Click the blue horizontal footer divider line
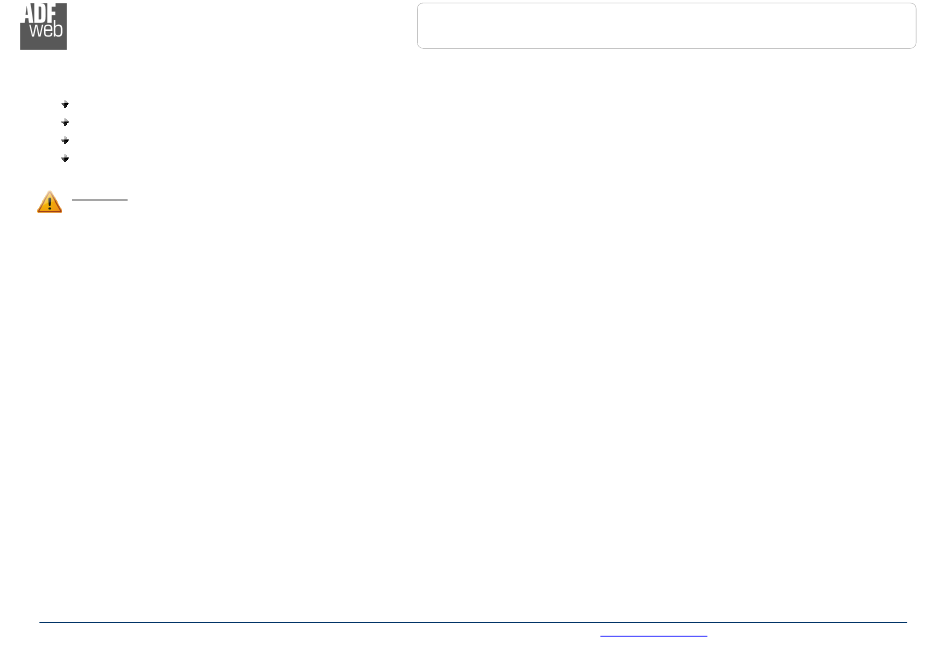Screen dimensions: 950x654 (x=473, y=622)
